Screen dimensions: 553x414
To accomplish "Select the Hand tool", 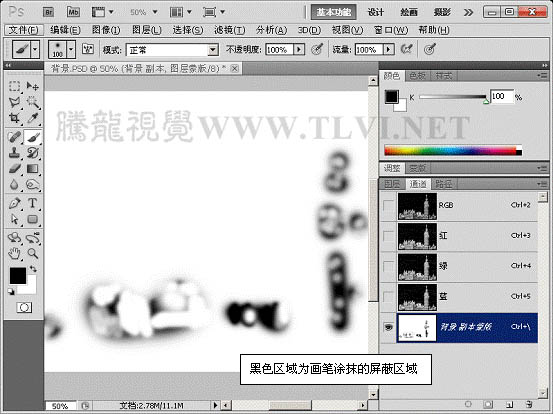I will pyautogui.click(x=14, y=253).
